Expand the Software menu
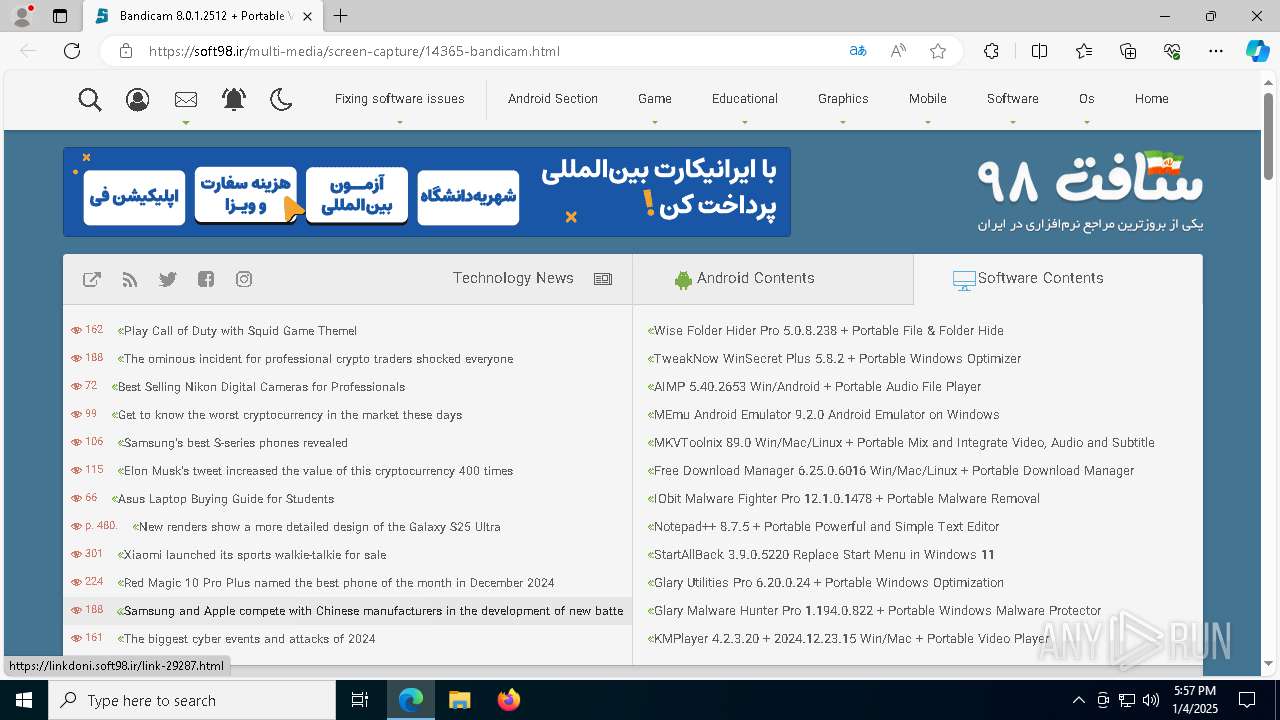The width and height of the screenshot is (1280, 720). [1013, 99]
